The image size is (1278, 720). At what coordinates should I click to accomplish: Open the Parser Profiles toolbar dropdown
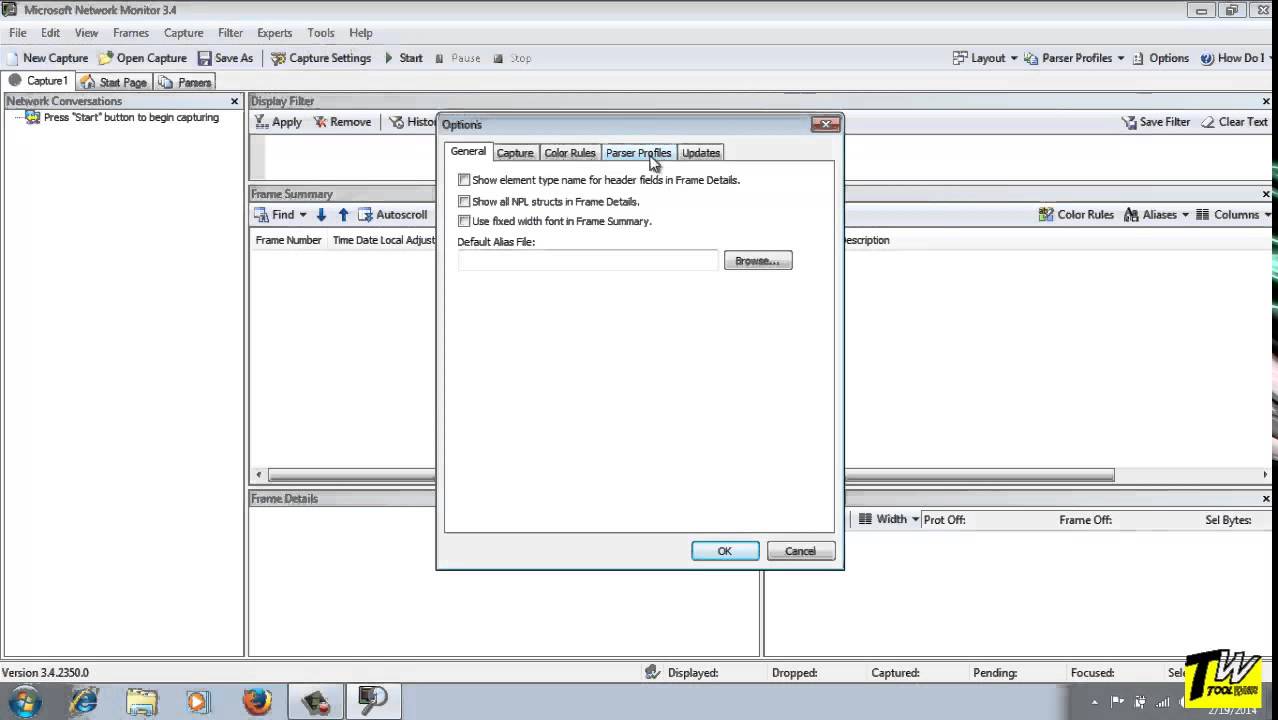[1074, 58]
